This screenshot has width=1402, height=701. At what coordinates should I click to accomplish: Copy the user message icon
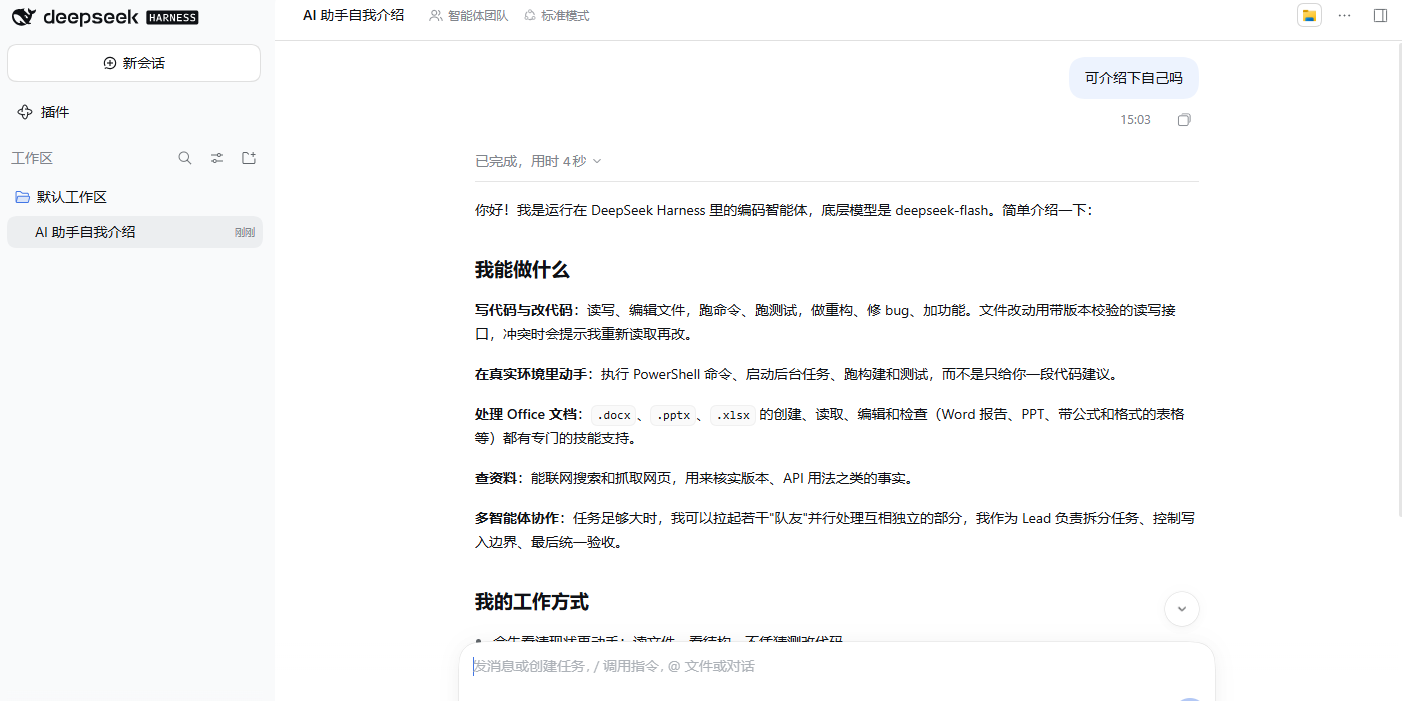click(x=1184, y=120)
